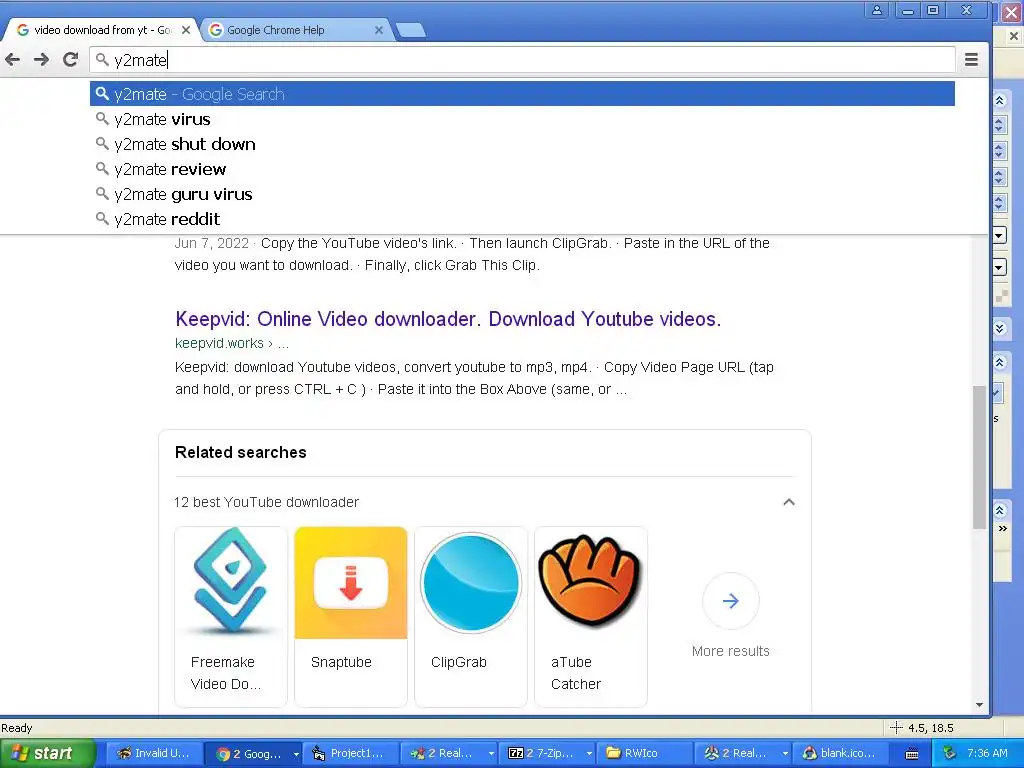
Task: Toggle the checked checkbox in background side panel
Action: [996, 392]
